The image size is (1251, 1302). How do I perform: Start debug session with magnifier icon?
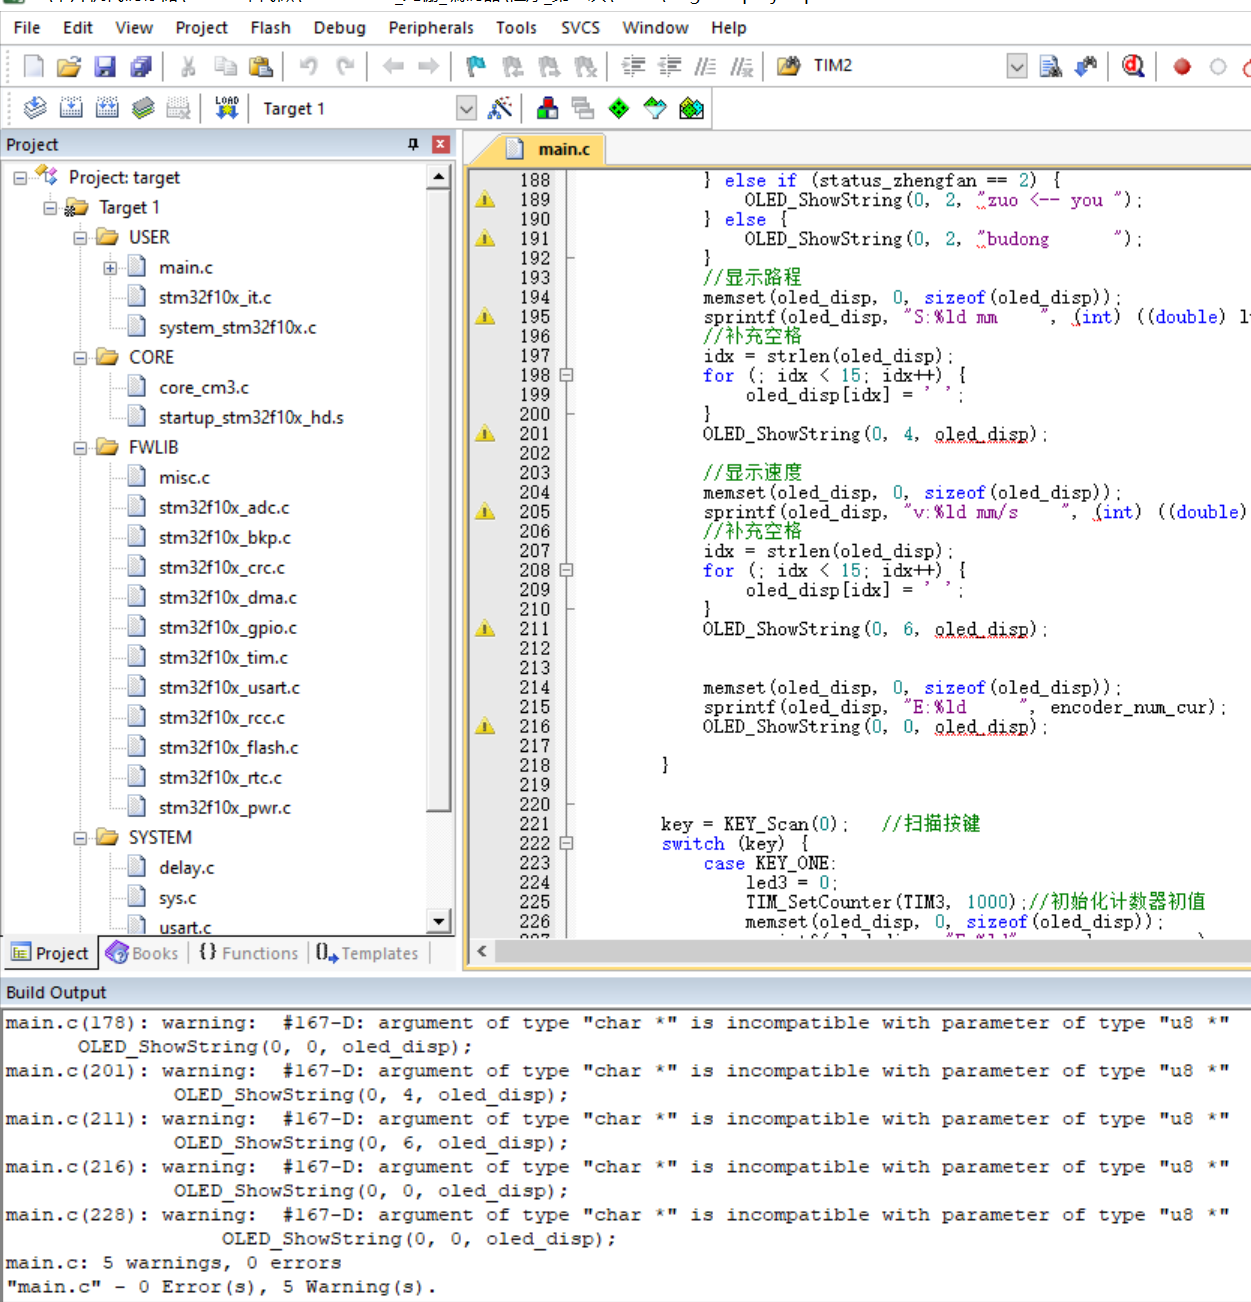pyautogui.click(x=1133, y=66)
